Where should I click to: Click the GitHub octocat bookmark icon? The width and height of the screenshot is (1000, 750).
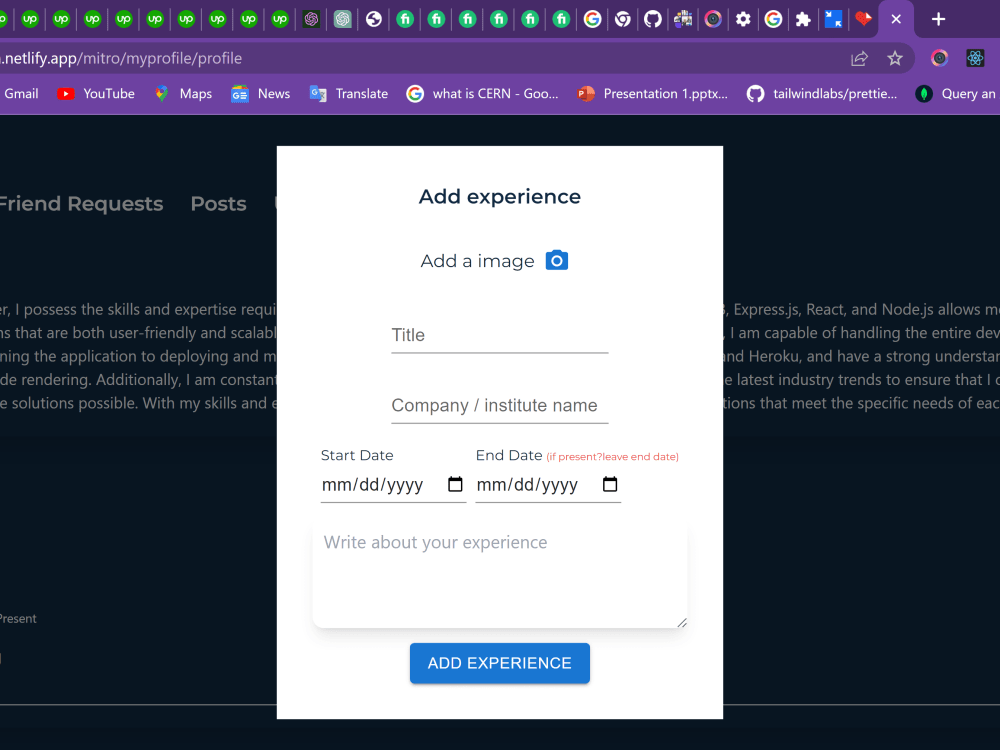(755, 94)
